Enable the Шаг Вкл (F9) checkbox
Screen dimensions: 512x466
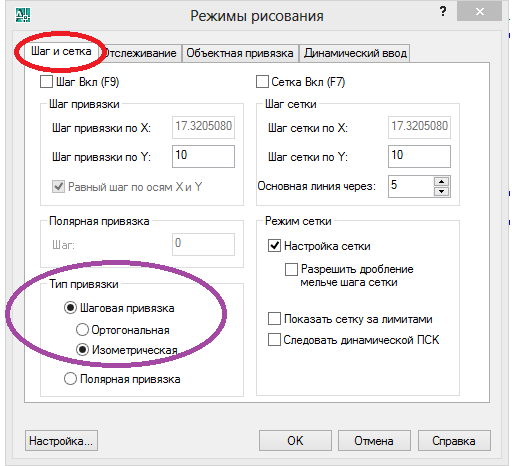[x=46, y=82]
